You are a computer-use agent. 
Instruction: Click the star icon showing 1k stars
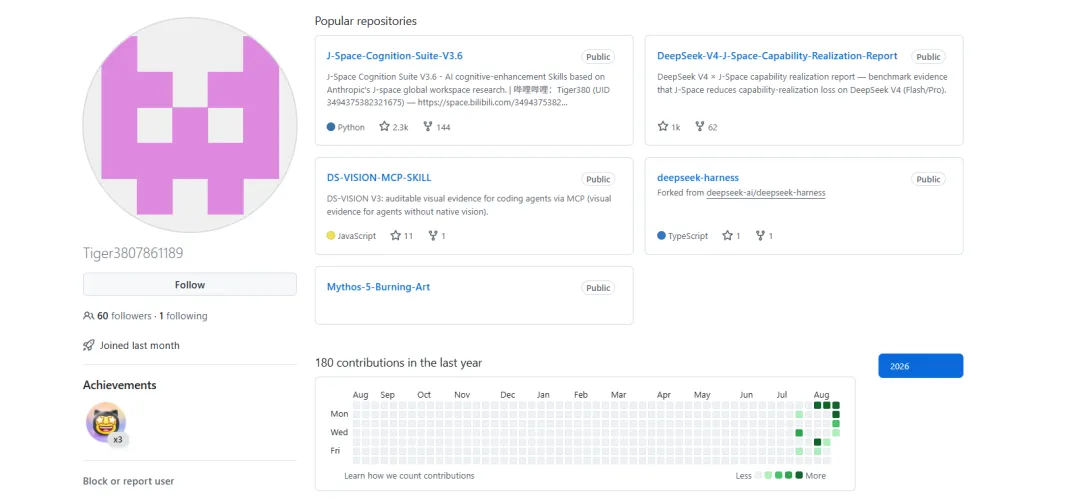(x=663, y=127)
